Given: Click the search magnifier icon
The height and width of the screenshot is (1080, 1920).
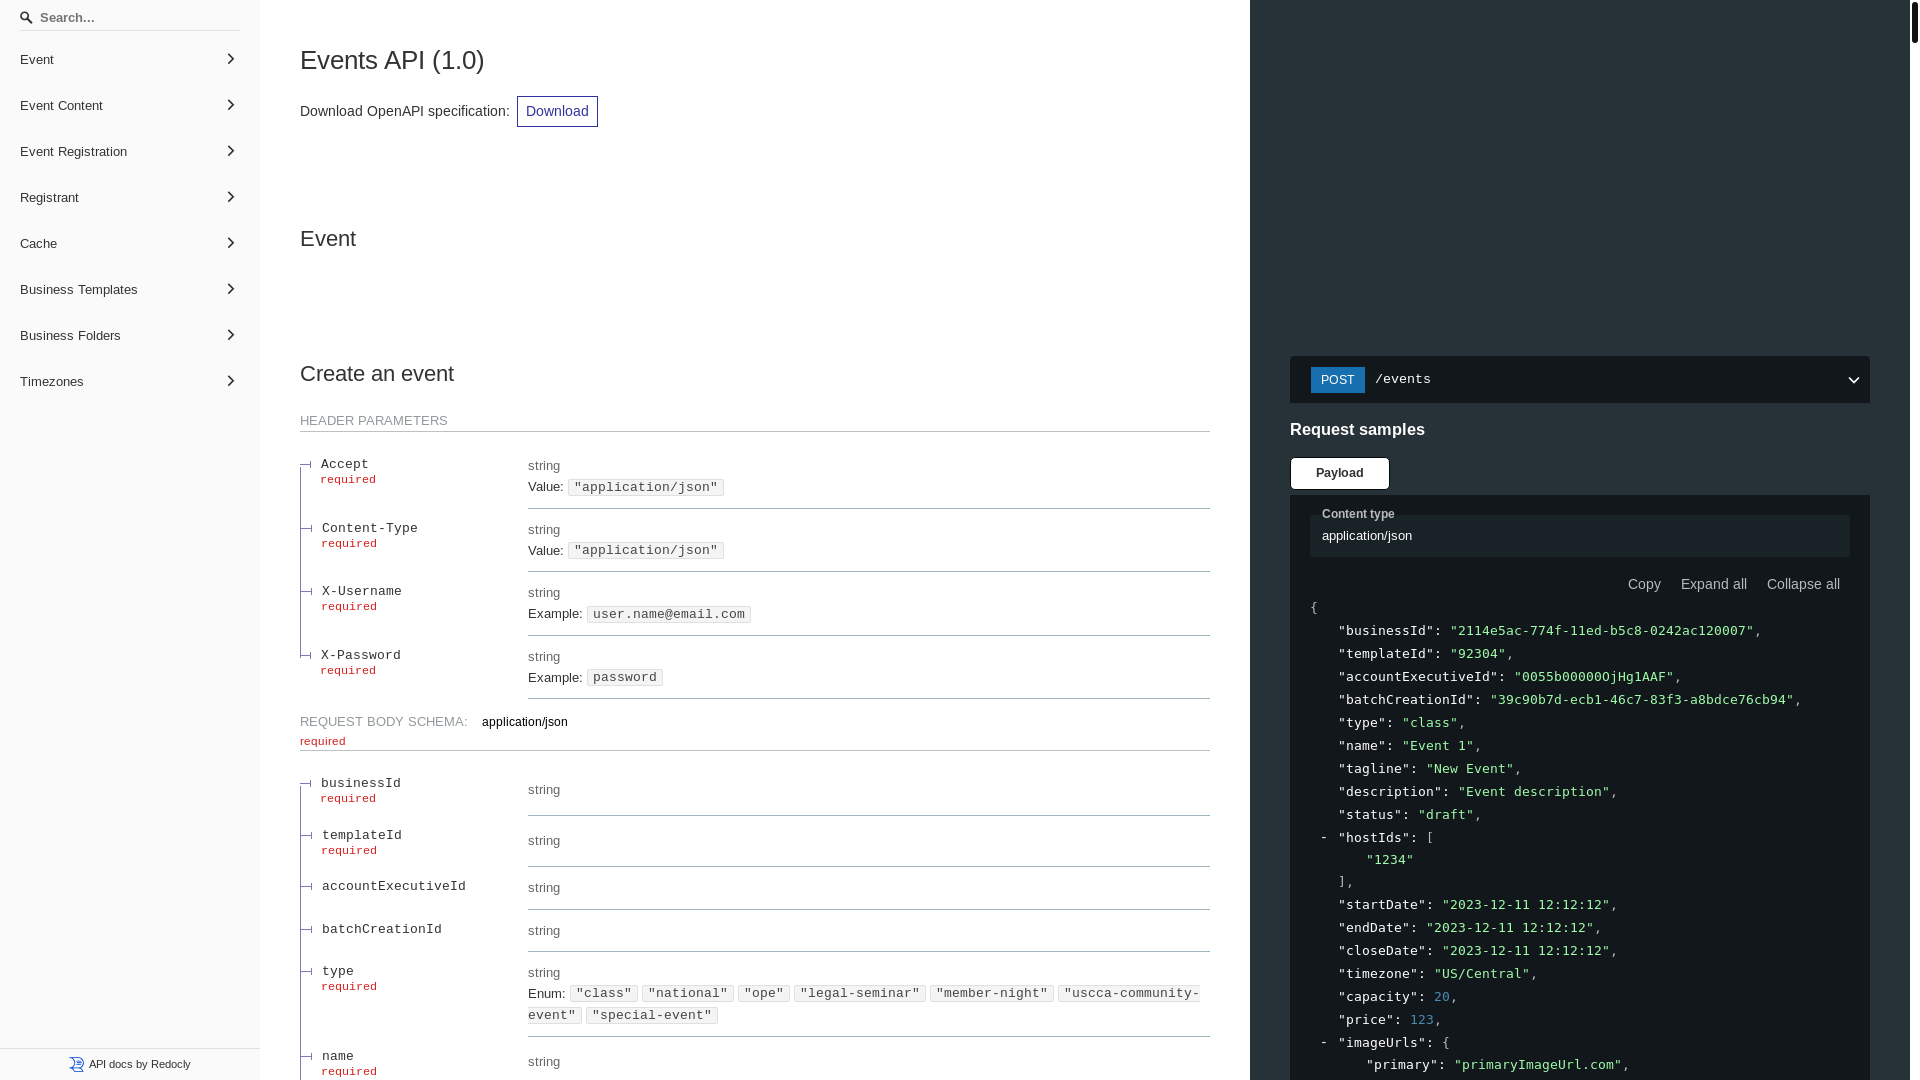Looking at the screenshot, I should coord(26,18).
